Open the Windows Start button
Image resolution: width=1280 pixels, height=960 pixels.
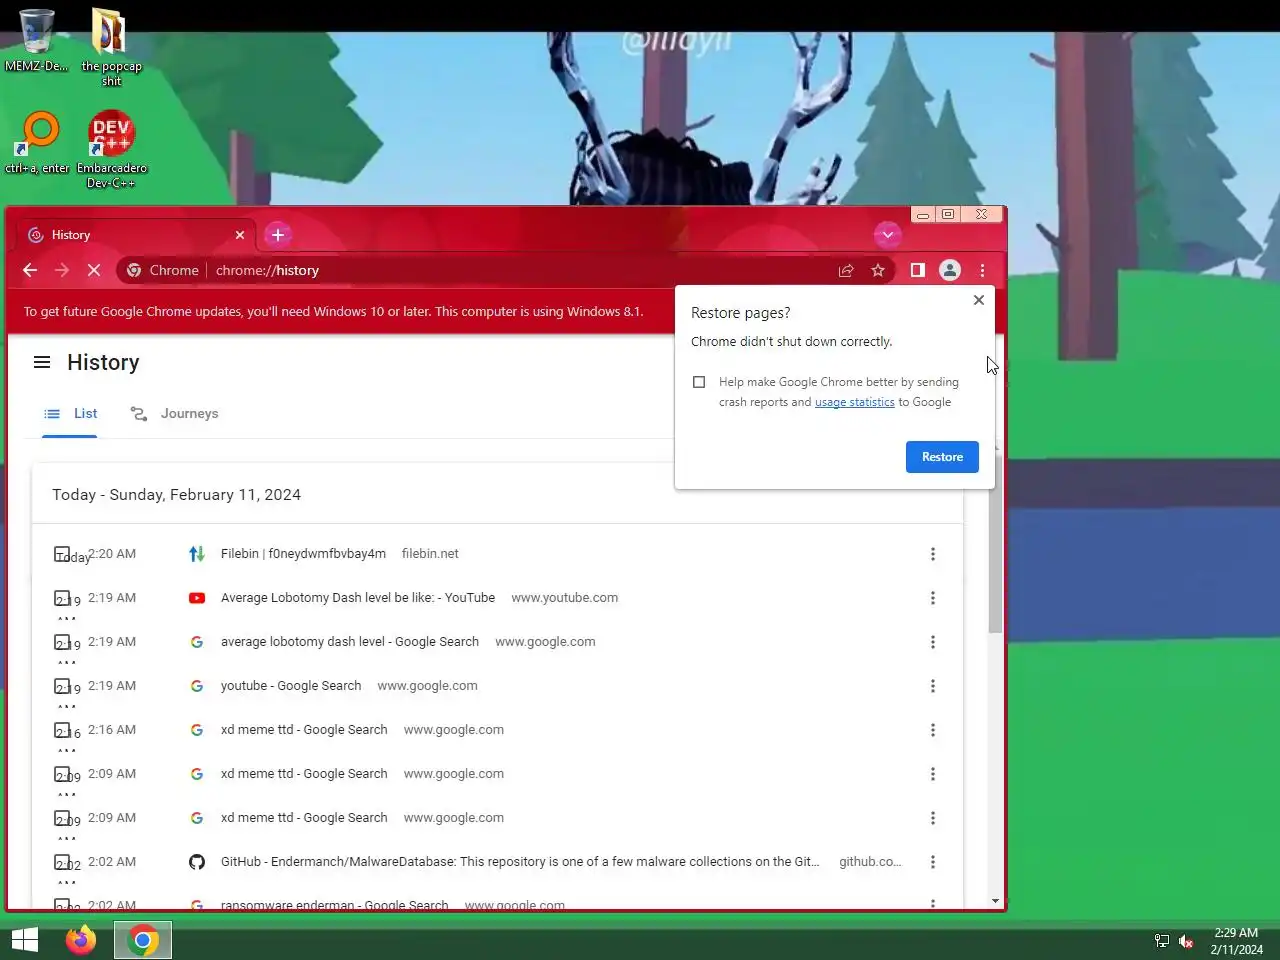(x=25, y=940)
